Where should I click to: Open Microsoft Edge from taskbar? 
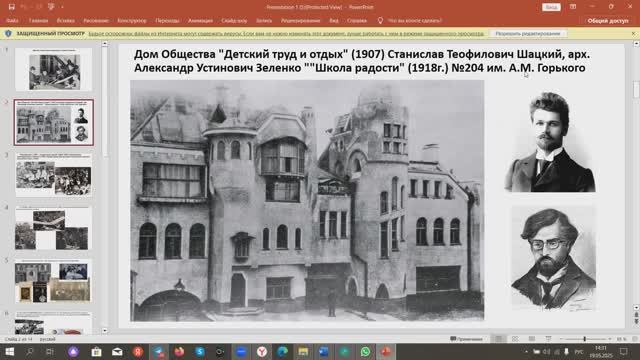282,351
